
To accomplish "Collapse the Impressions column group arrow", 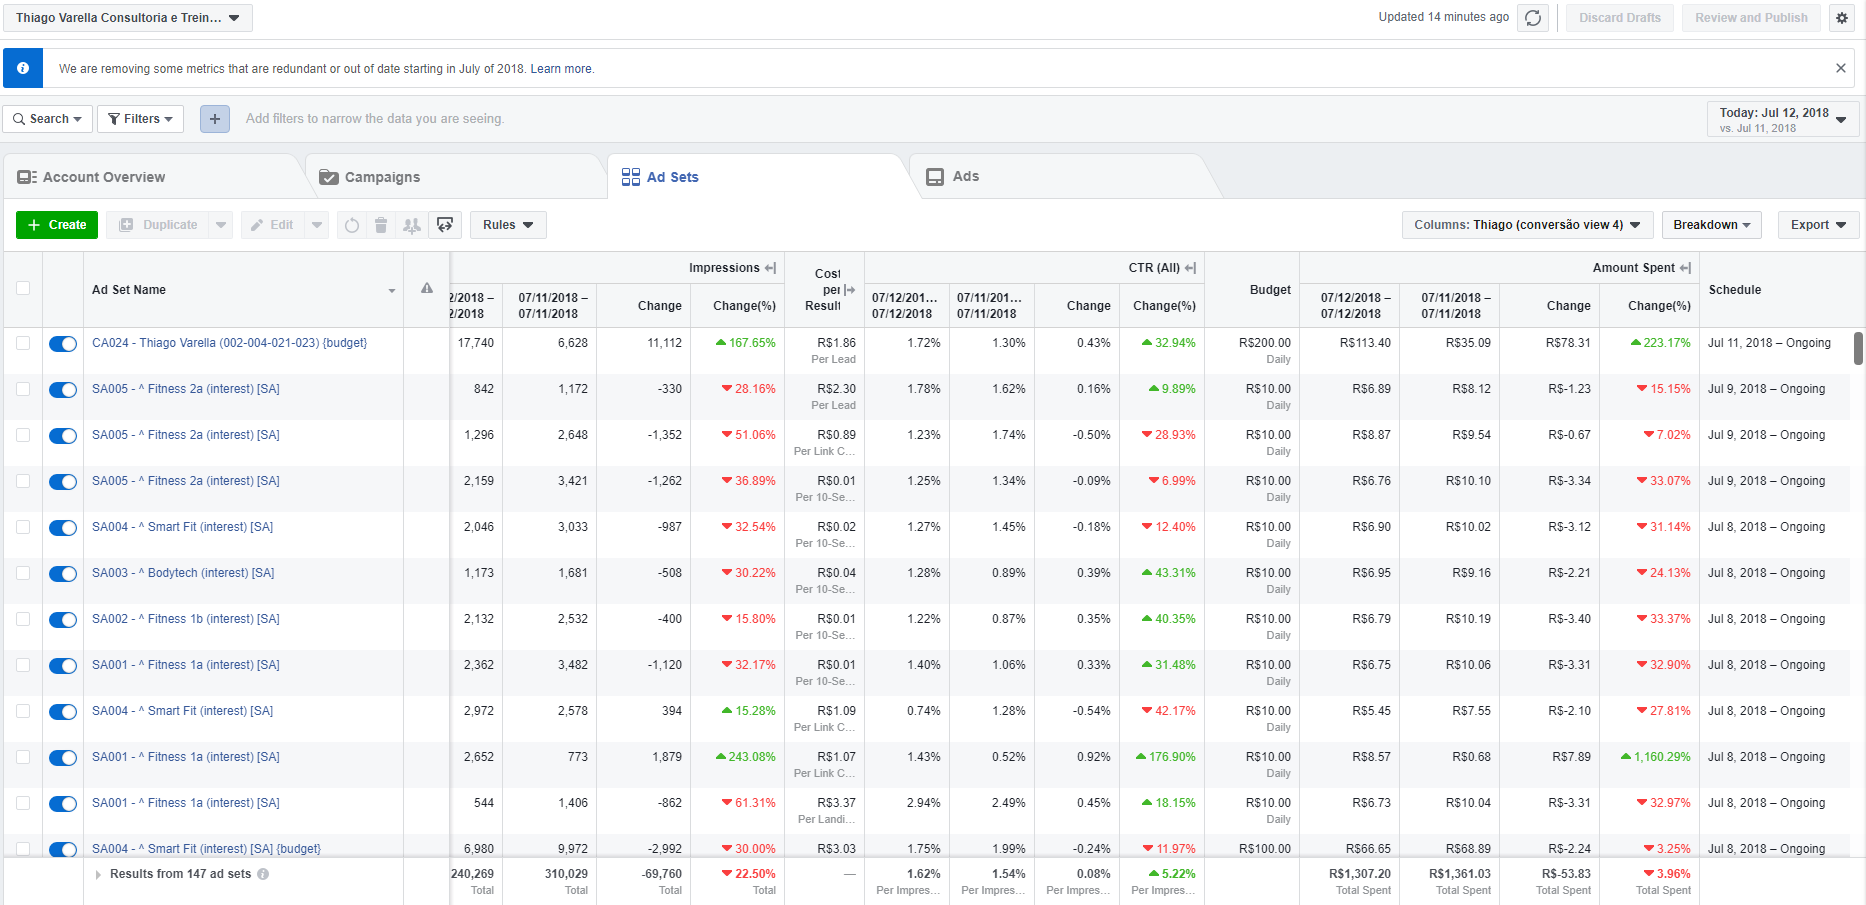I will [770, 268].
